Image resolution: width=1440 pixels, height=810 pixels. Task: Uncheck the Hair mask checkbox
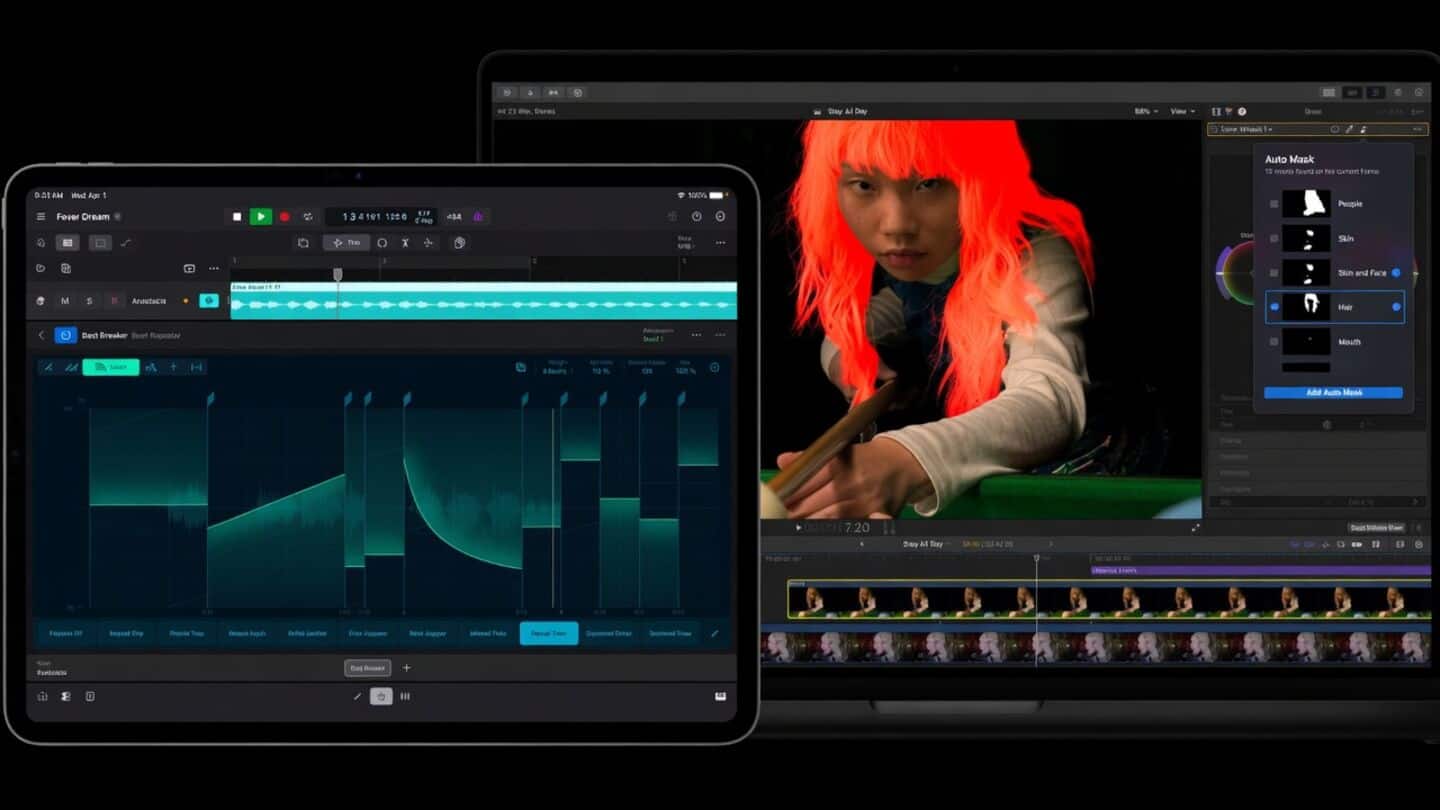[x=1273, y=307]
